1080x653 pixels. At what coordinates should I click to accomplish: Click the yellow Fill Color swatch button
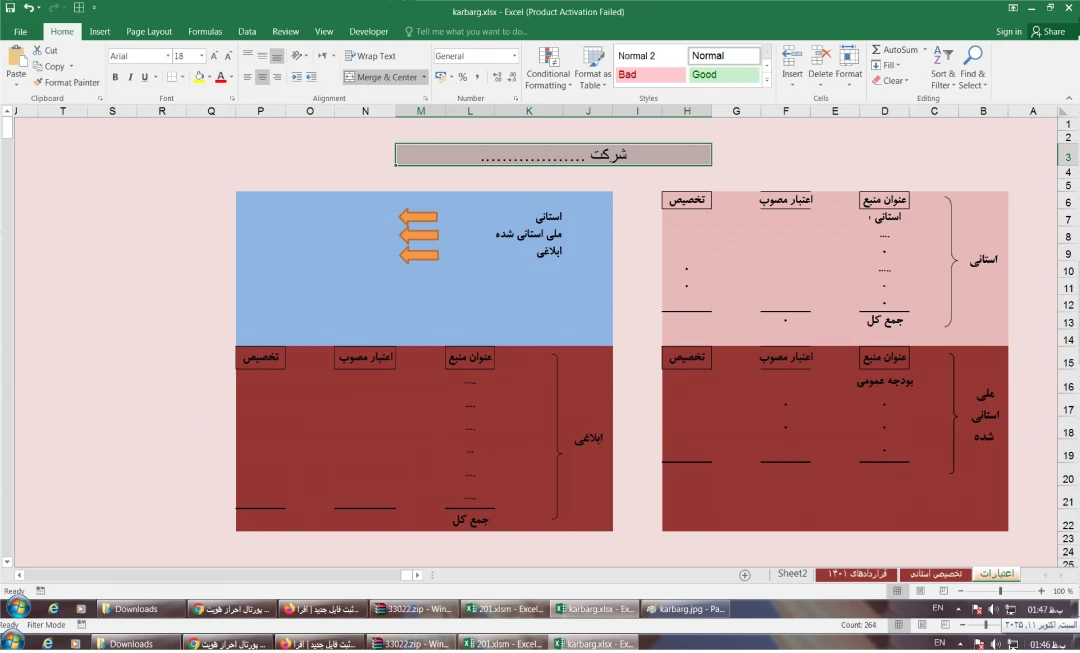pos(199,77)
